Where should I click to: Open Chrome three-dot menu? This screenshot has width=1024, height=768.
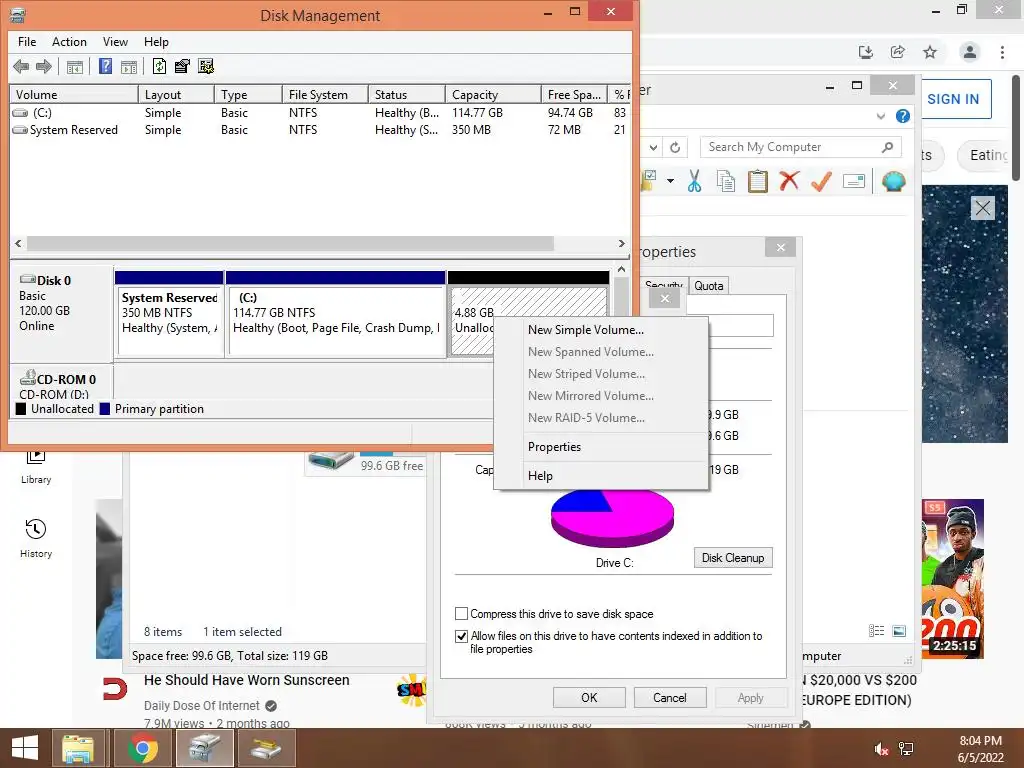click(x=1002, y=52)
